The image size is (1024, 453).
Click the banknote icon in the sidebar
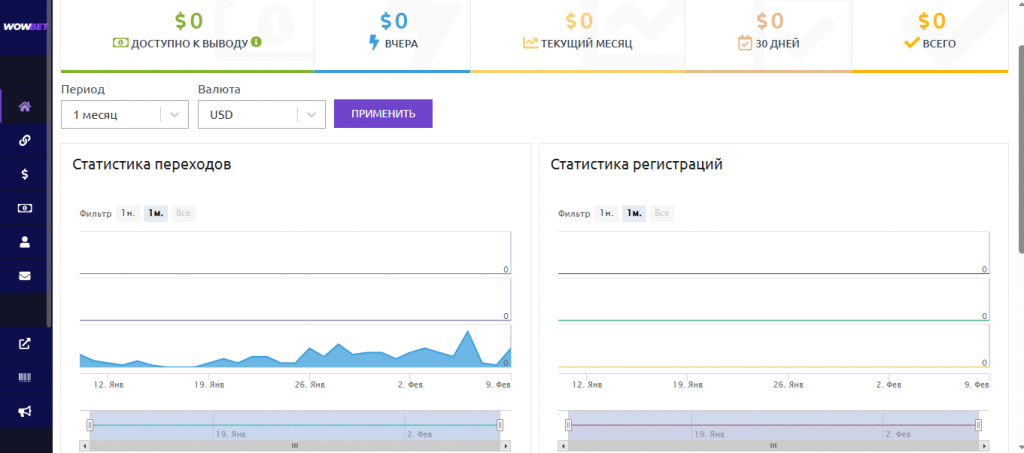point(25,208)
